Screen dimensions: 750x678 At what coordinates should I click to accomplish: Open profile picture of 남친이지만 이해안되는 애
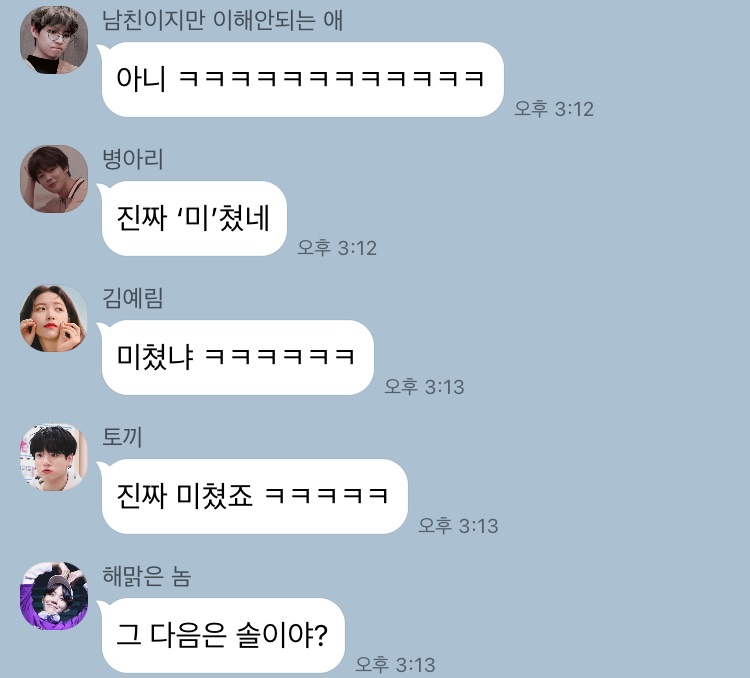(x=54, y=40)
